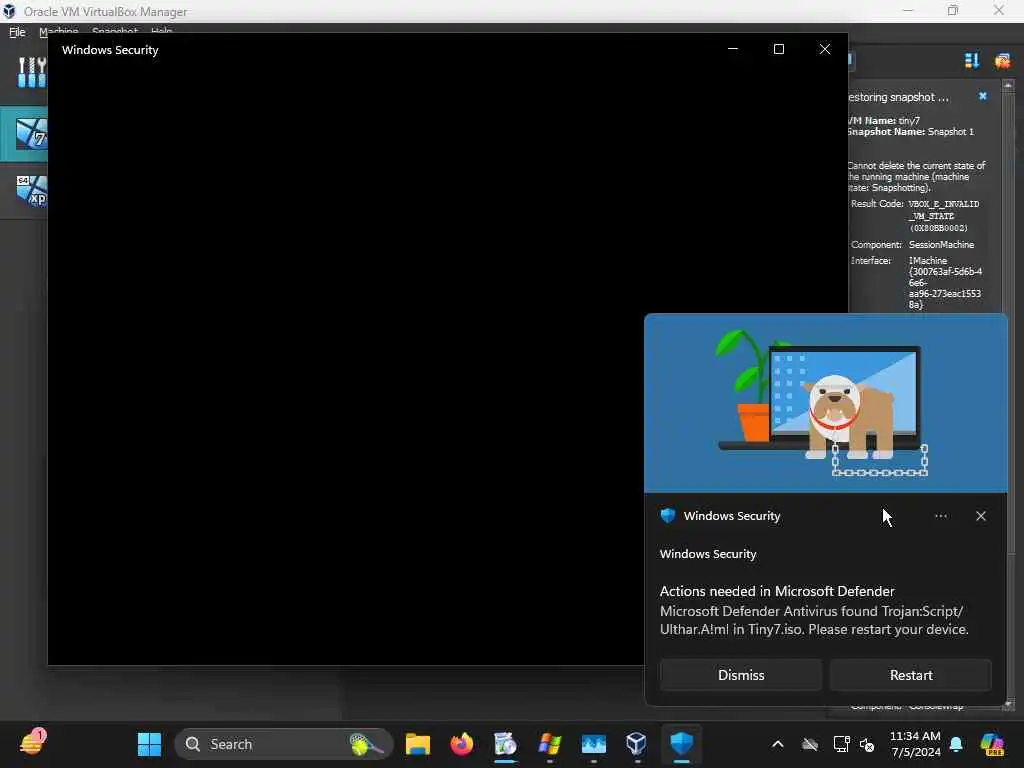1024x768 pixels.
Task: Open the Windows Start menu
Action: click(149, 744)
